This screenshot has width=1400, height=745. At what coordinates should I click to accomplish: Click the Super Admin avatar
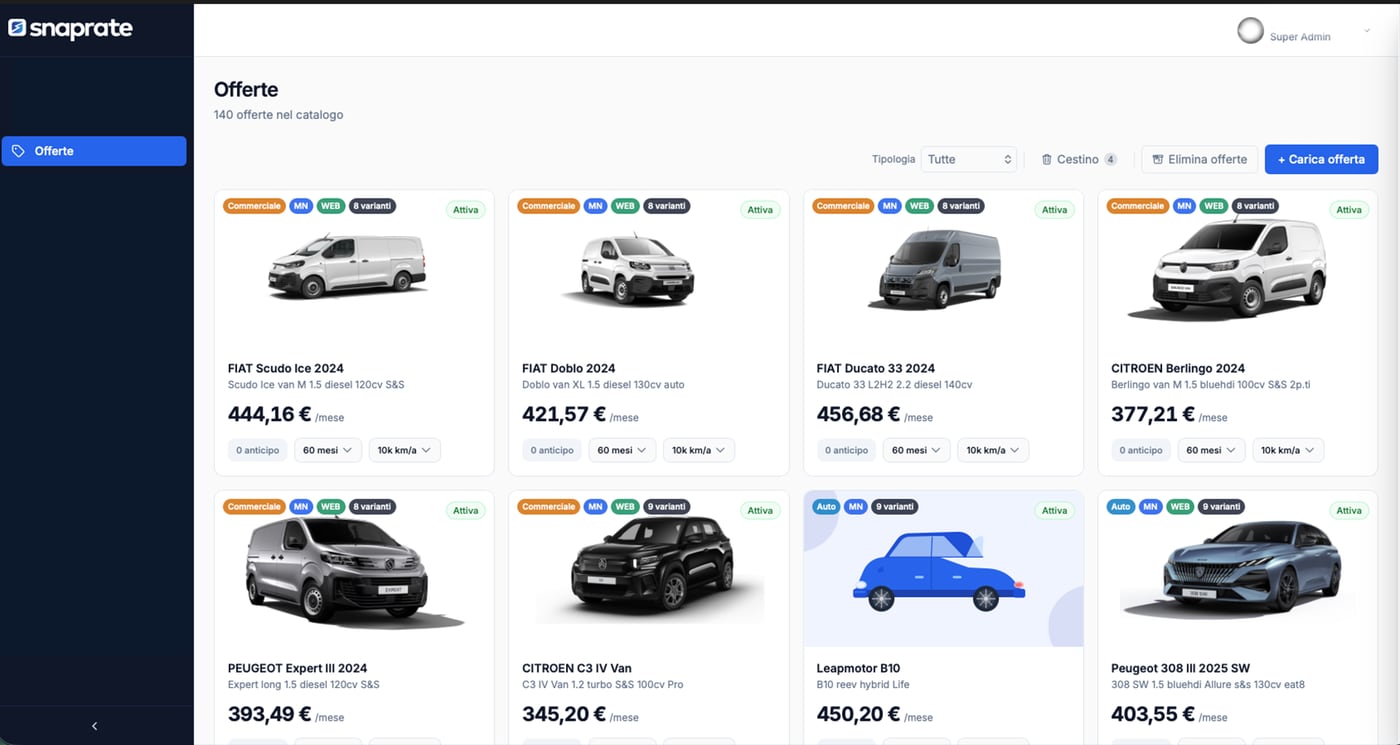click(1250, 31)
